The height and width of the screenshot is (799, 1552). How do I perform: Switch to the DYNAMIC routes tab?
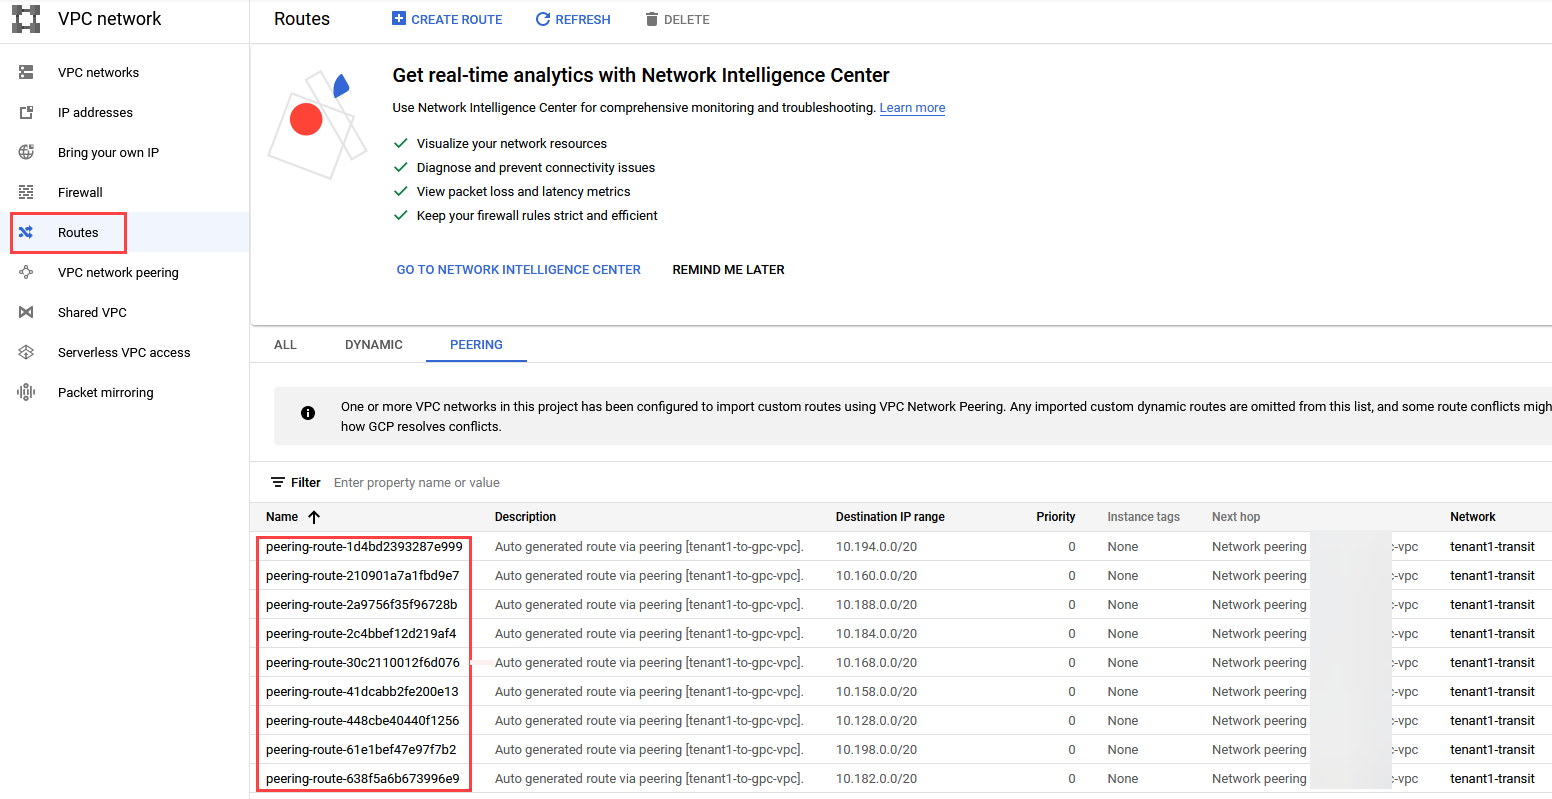coord(374,345)
